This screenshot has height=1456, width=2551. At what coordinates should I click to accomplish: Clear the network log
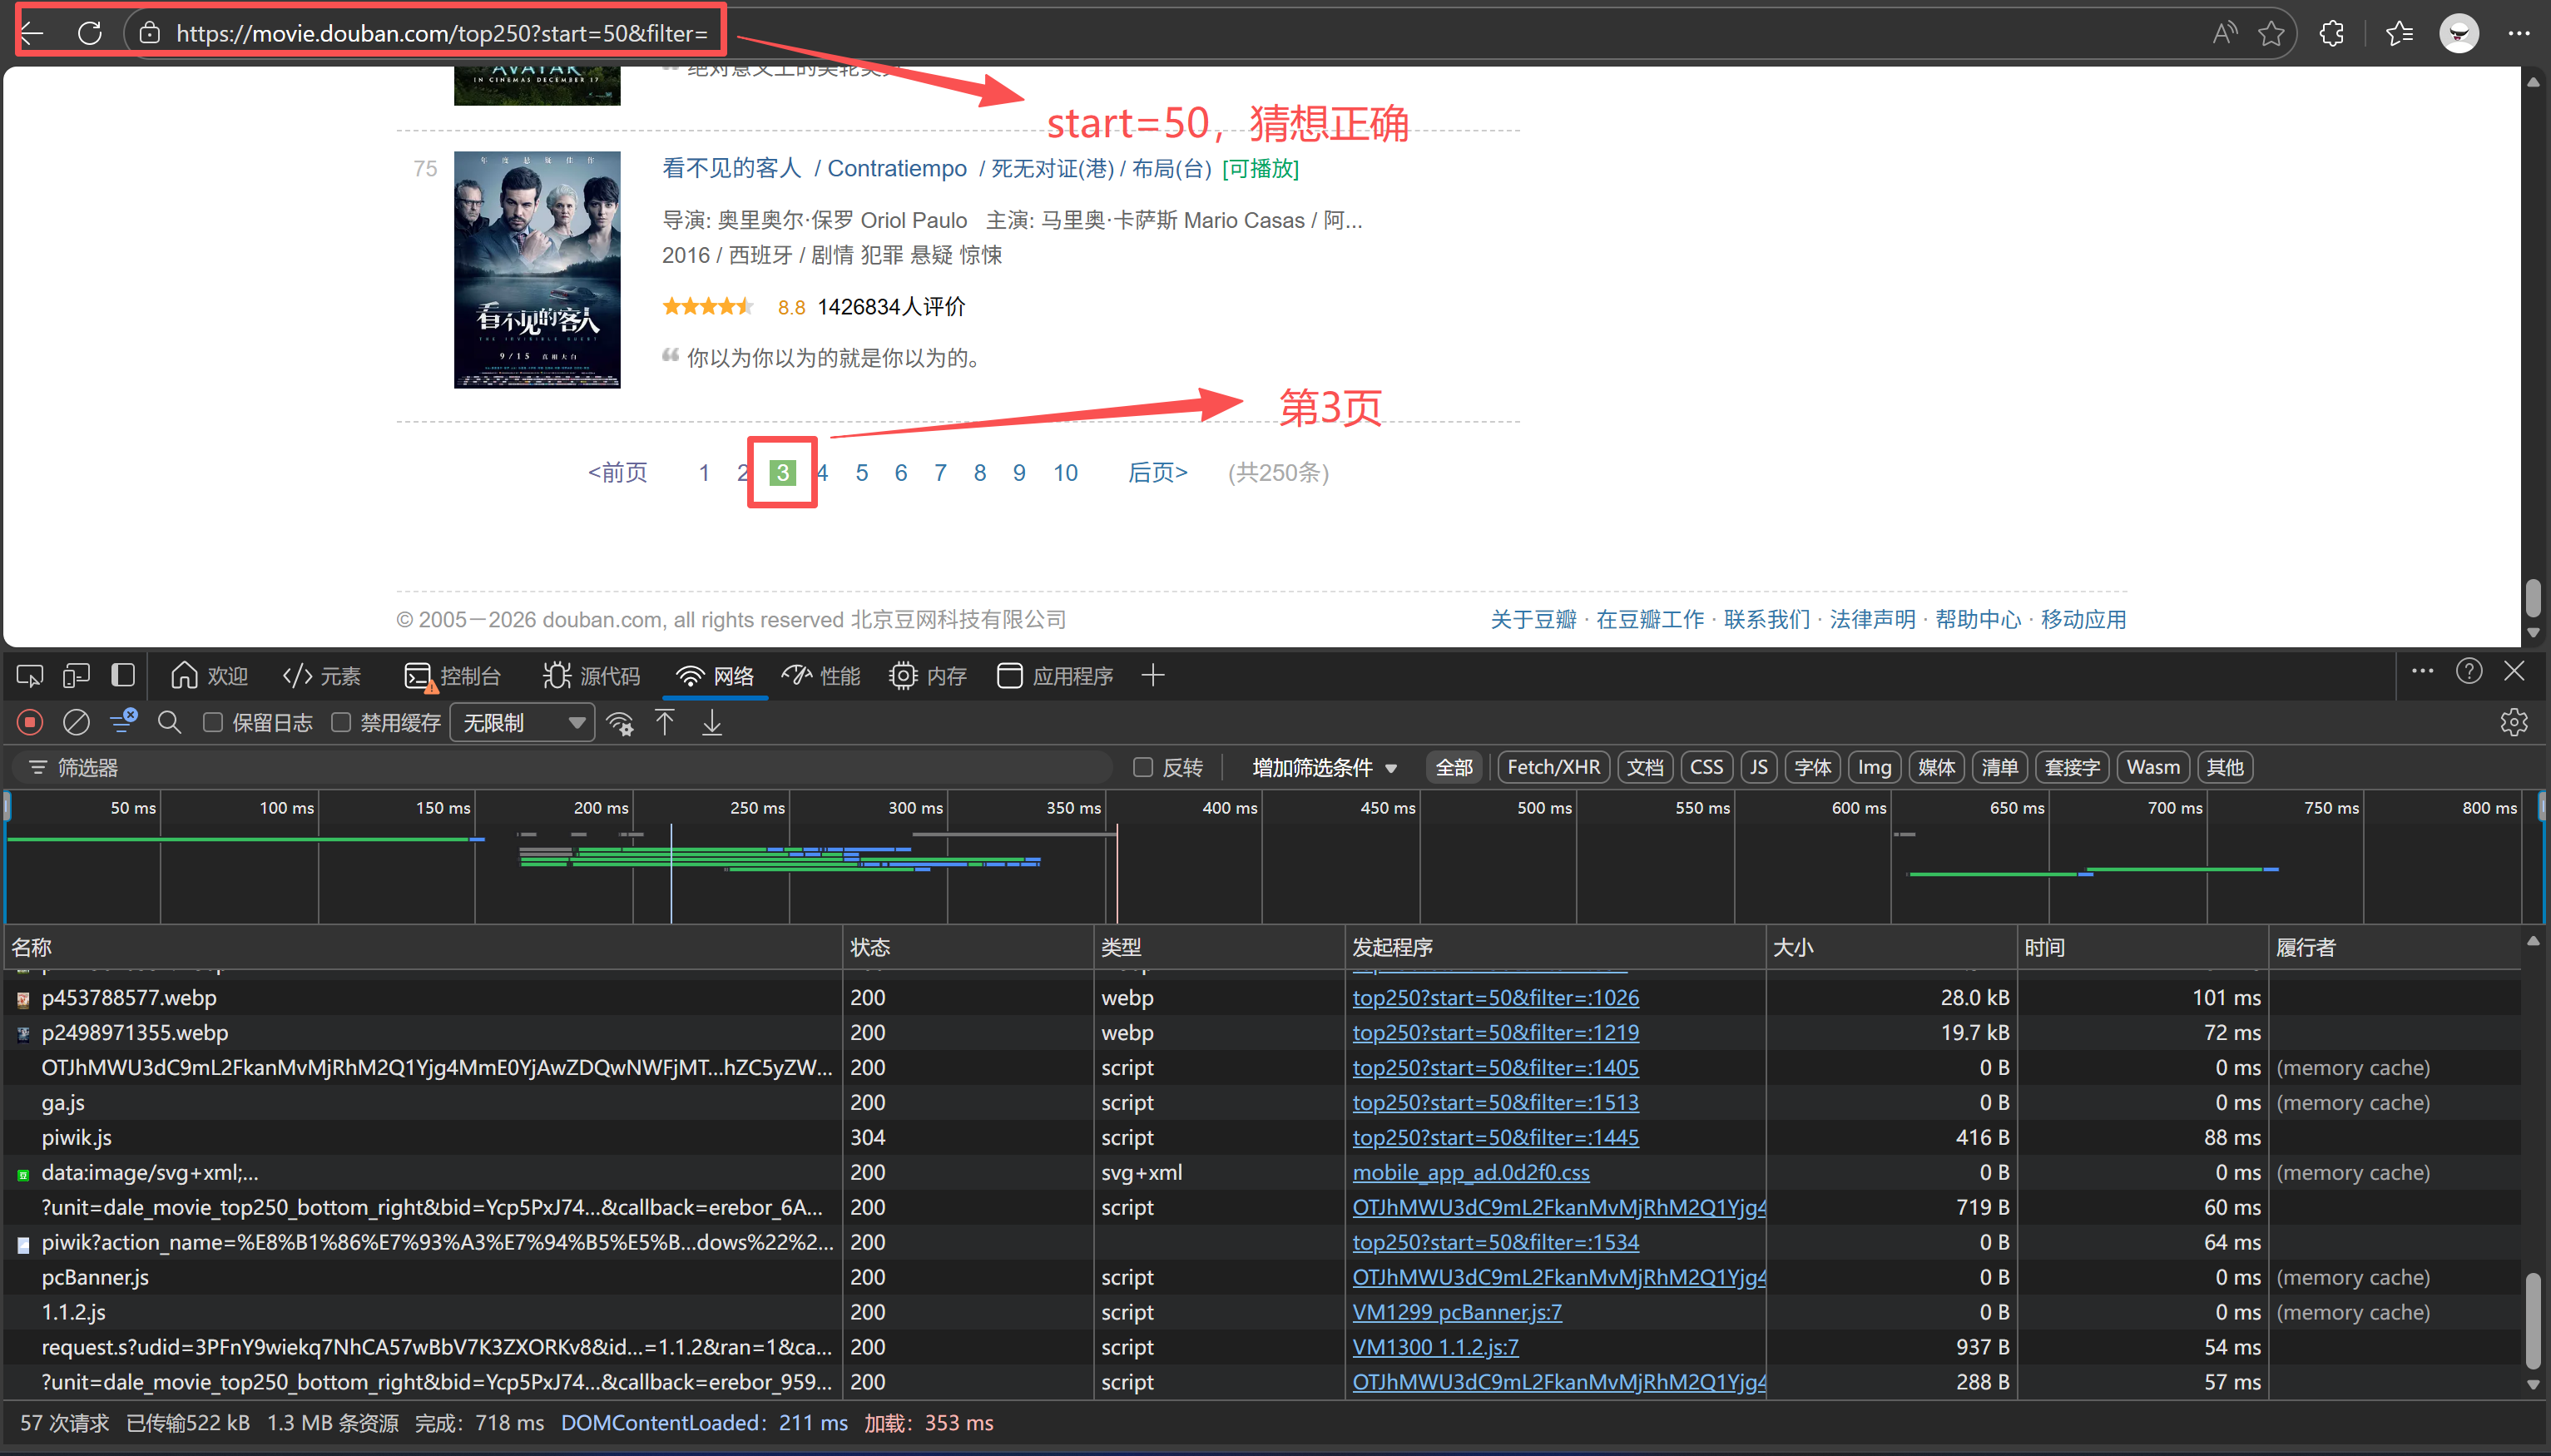coord(76,722)
